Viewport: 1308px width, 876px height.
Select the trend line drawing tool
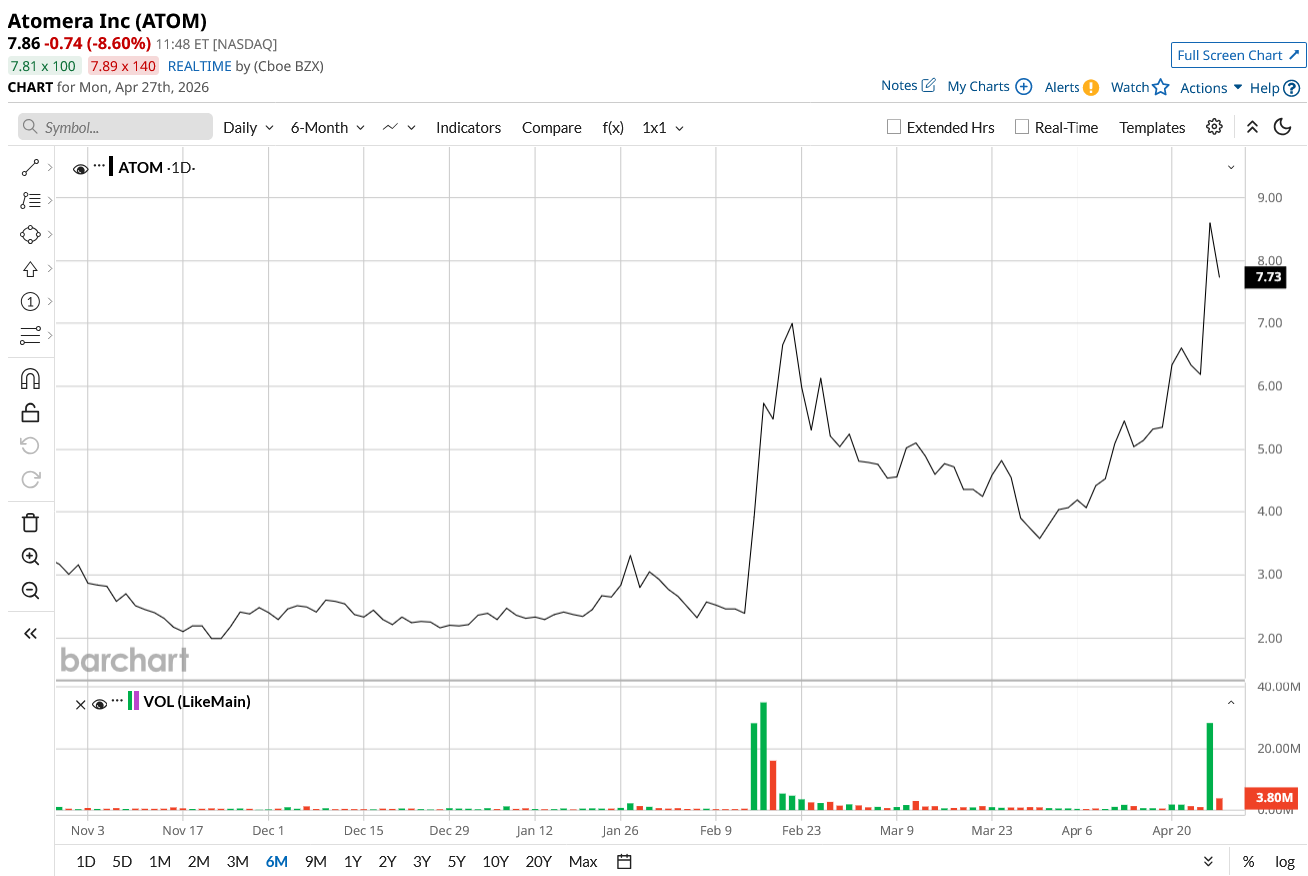click(30, 168)
